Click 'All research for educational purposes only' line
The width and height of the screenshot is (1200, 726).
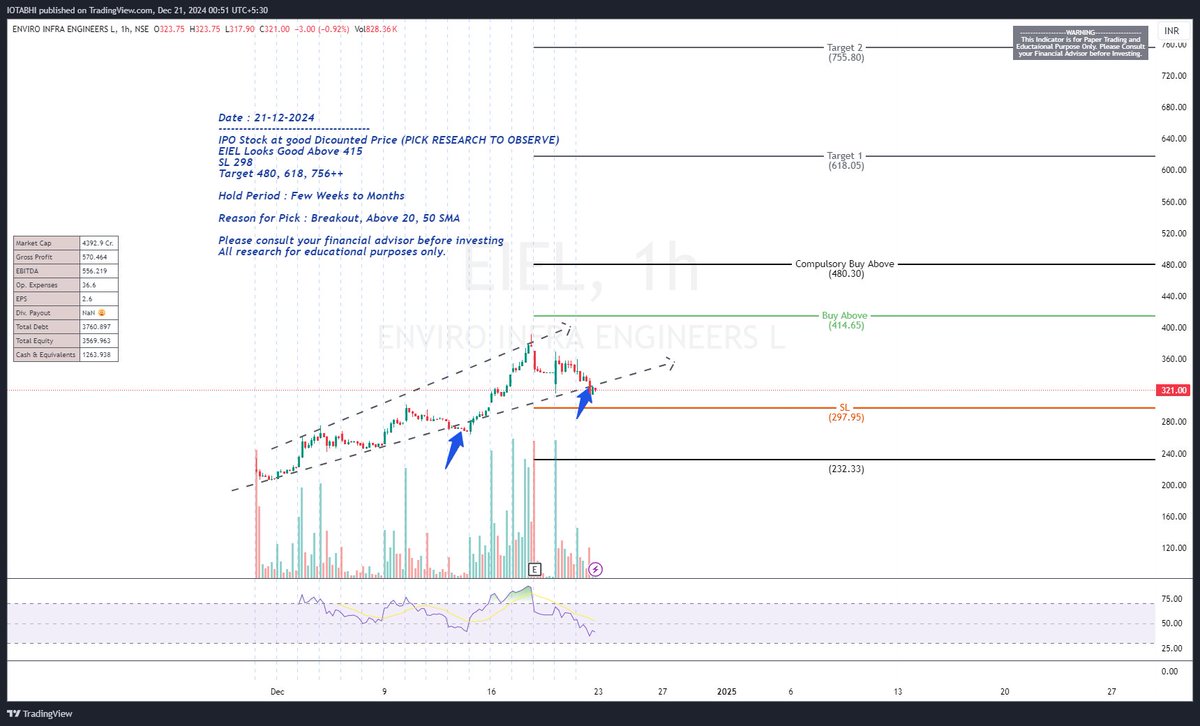click(332, 251)
